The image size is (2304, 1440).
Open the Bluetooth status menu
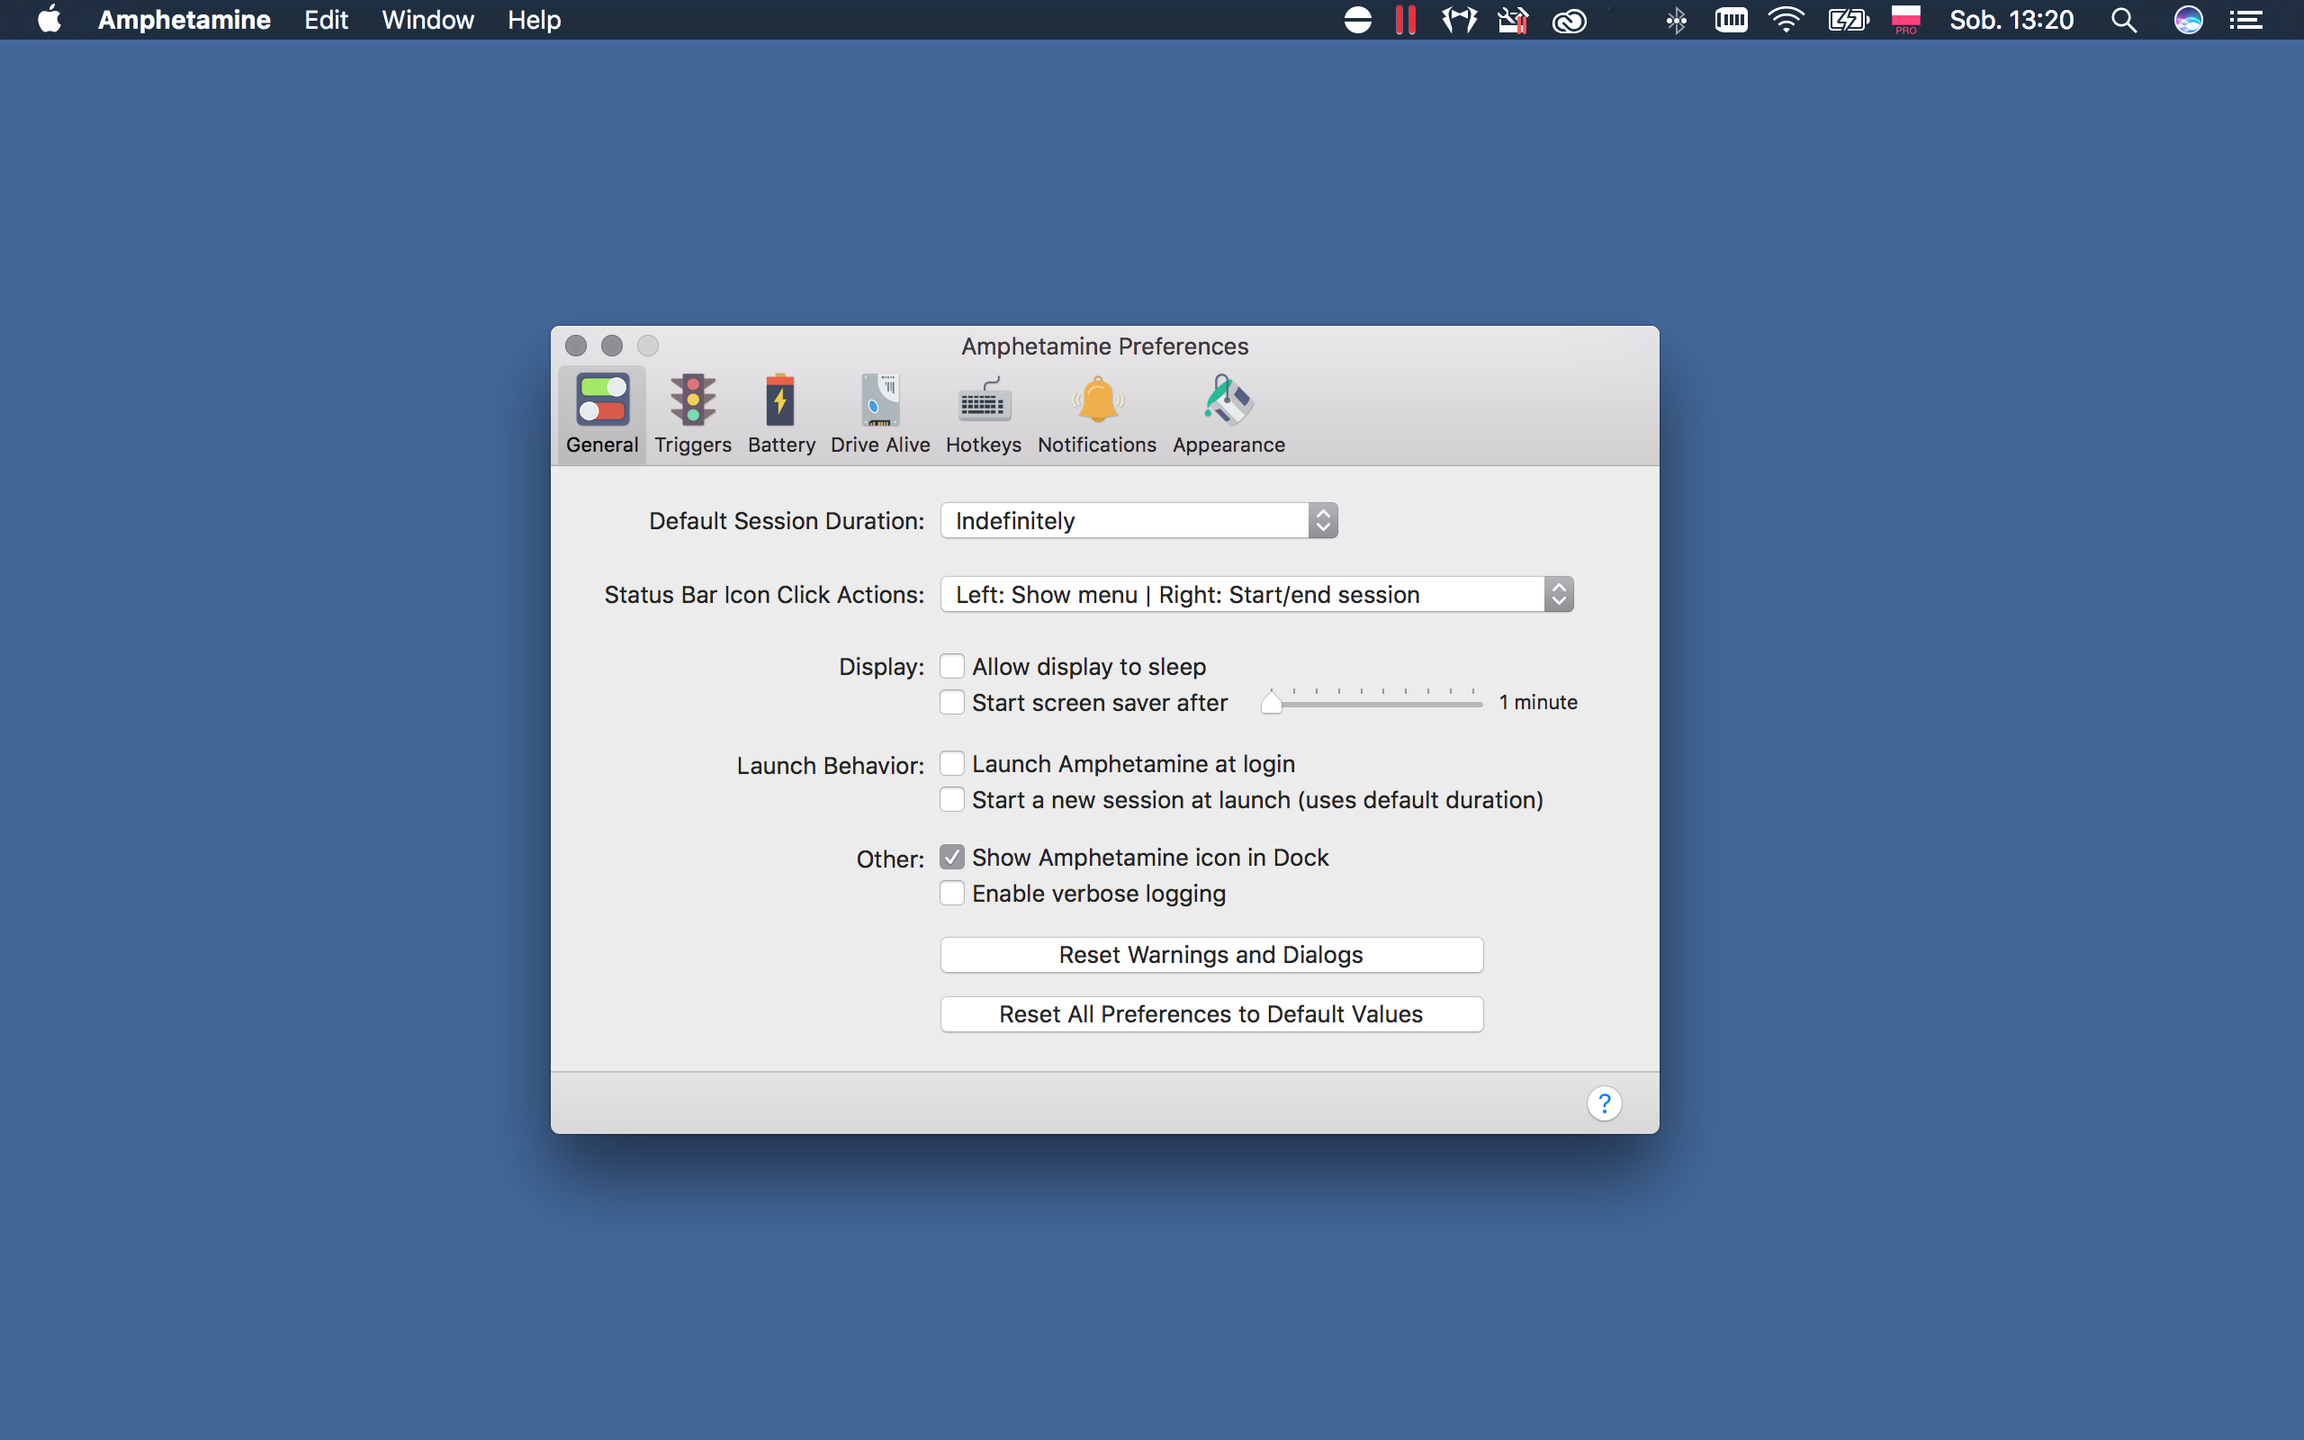1677,20
